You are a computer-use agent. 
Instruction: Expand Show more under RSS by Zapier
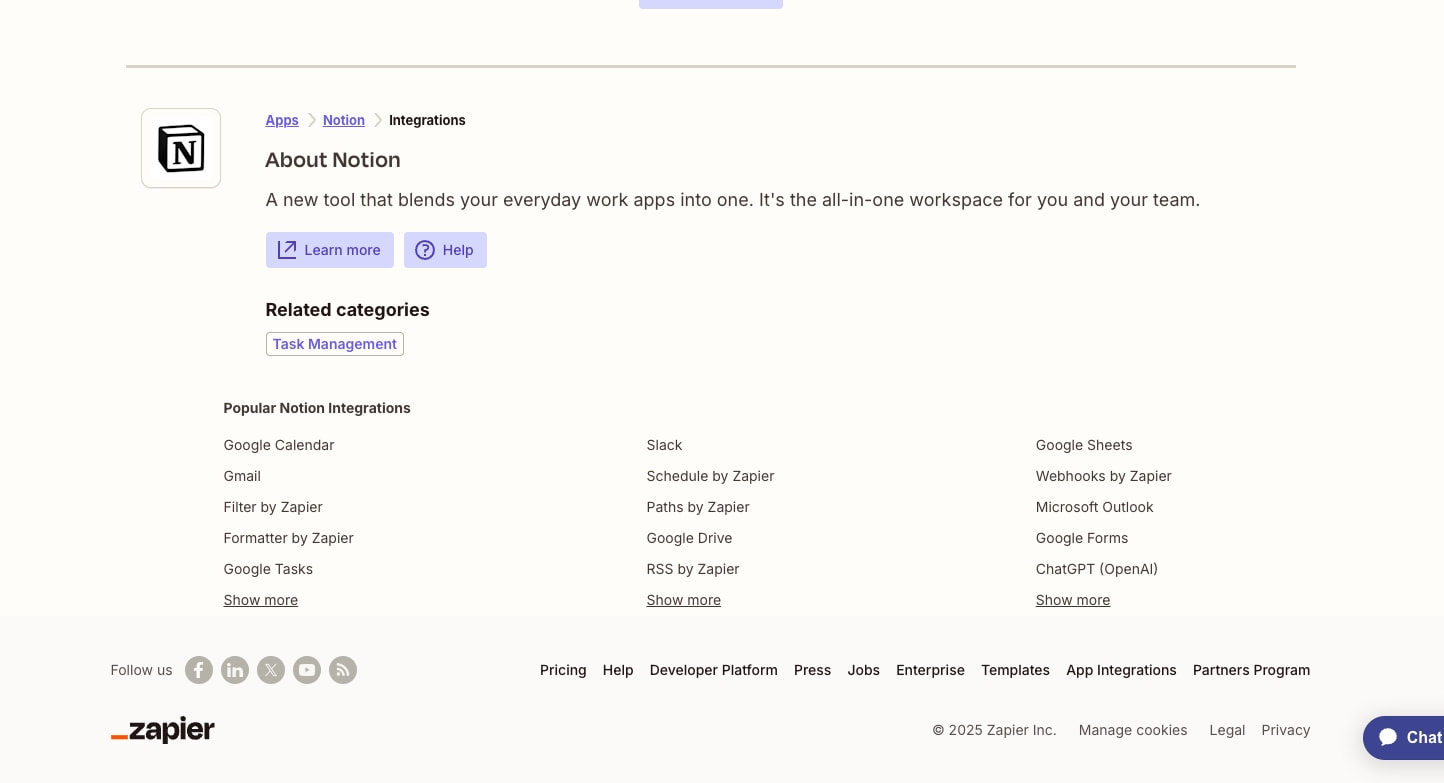[x=684, y=600]
